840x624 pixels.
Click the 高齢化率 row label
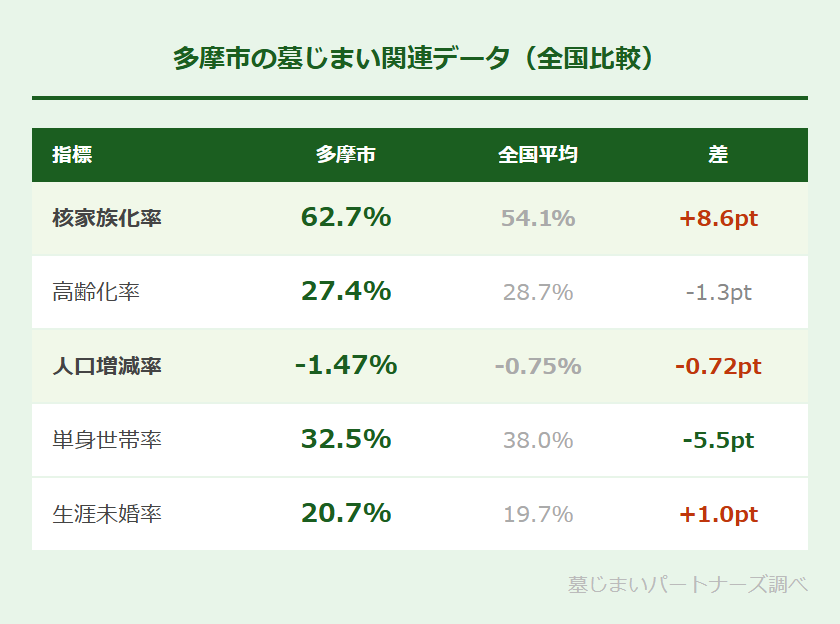(x=96, y=292)
